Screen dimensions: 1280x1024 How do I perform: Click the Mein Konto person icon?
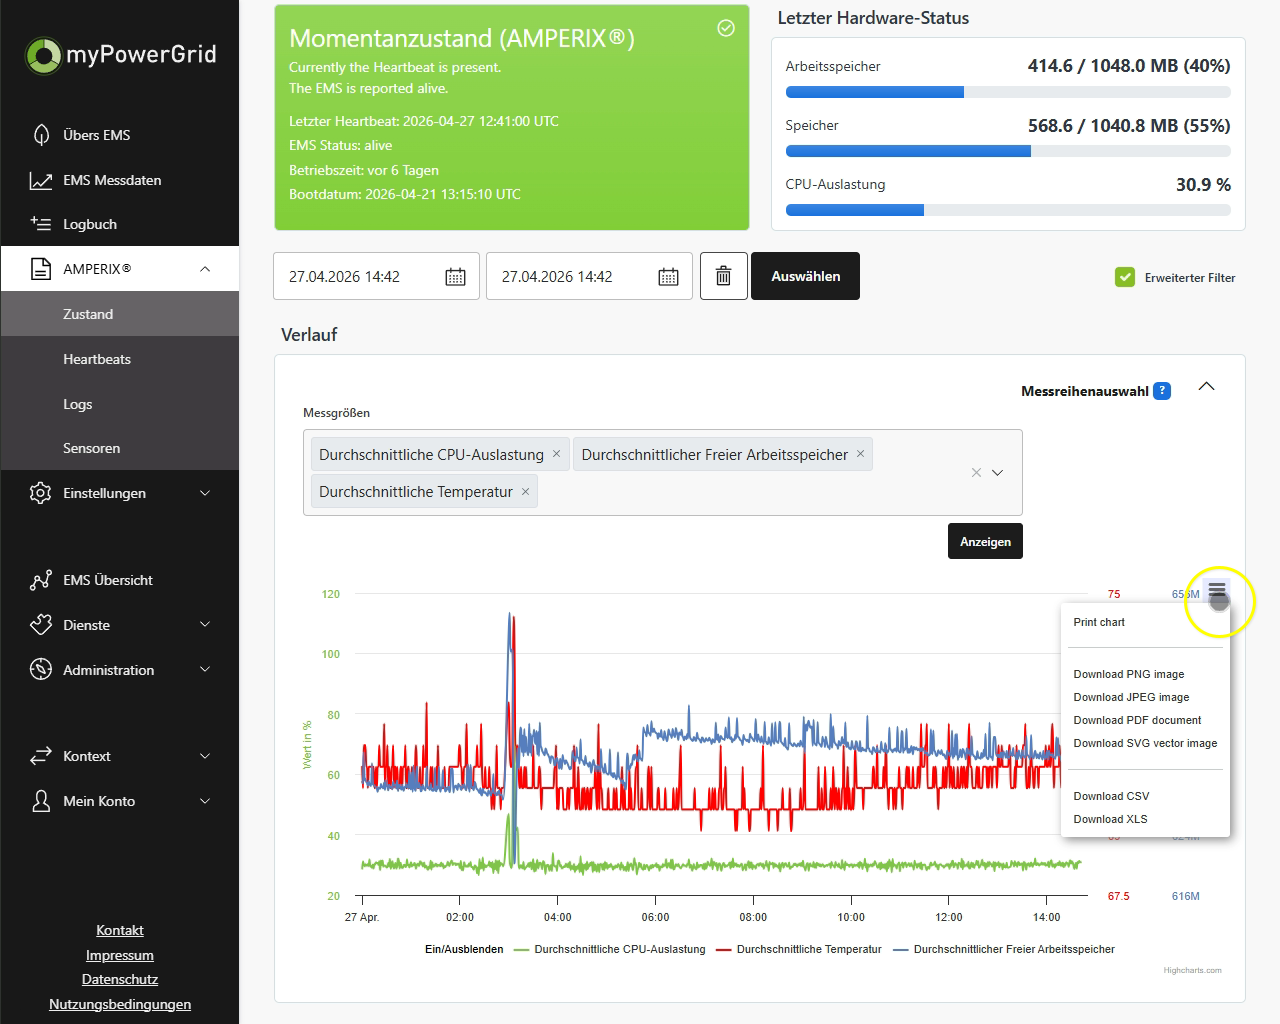41,801
